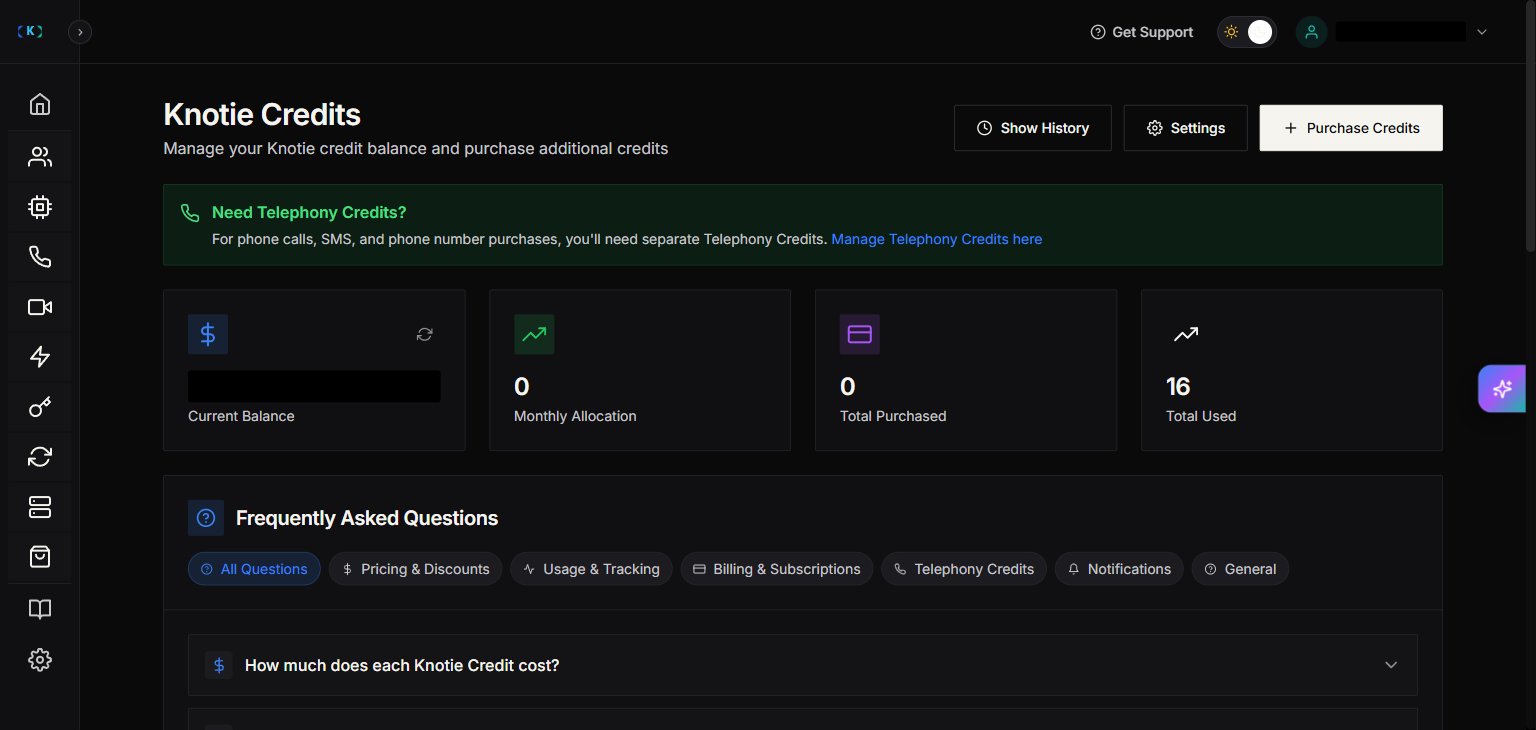Select the Pricing & Discounts tab
Image resolution: width=1536 pixels, height=730 pixels.
tap(415, 569)
